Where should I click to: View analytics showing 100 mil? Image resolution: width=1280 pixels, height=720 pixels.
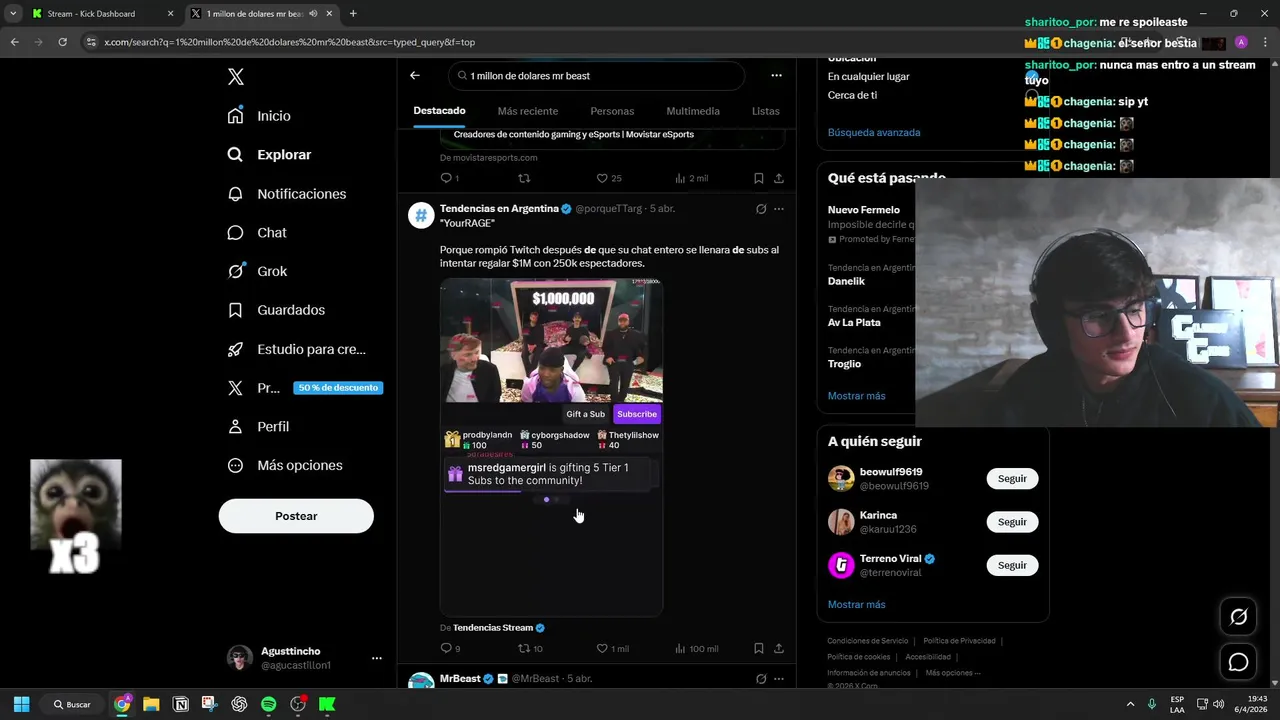(696, 648)
